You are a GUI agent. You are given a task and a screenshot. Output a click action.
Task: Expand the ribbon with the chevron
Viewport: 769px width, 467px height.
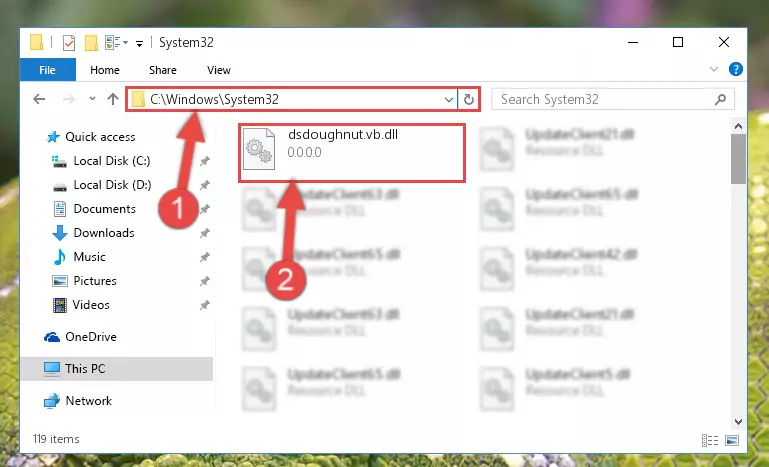coord(714,69)
